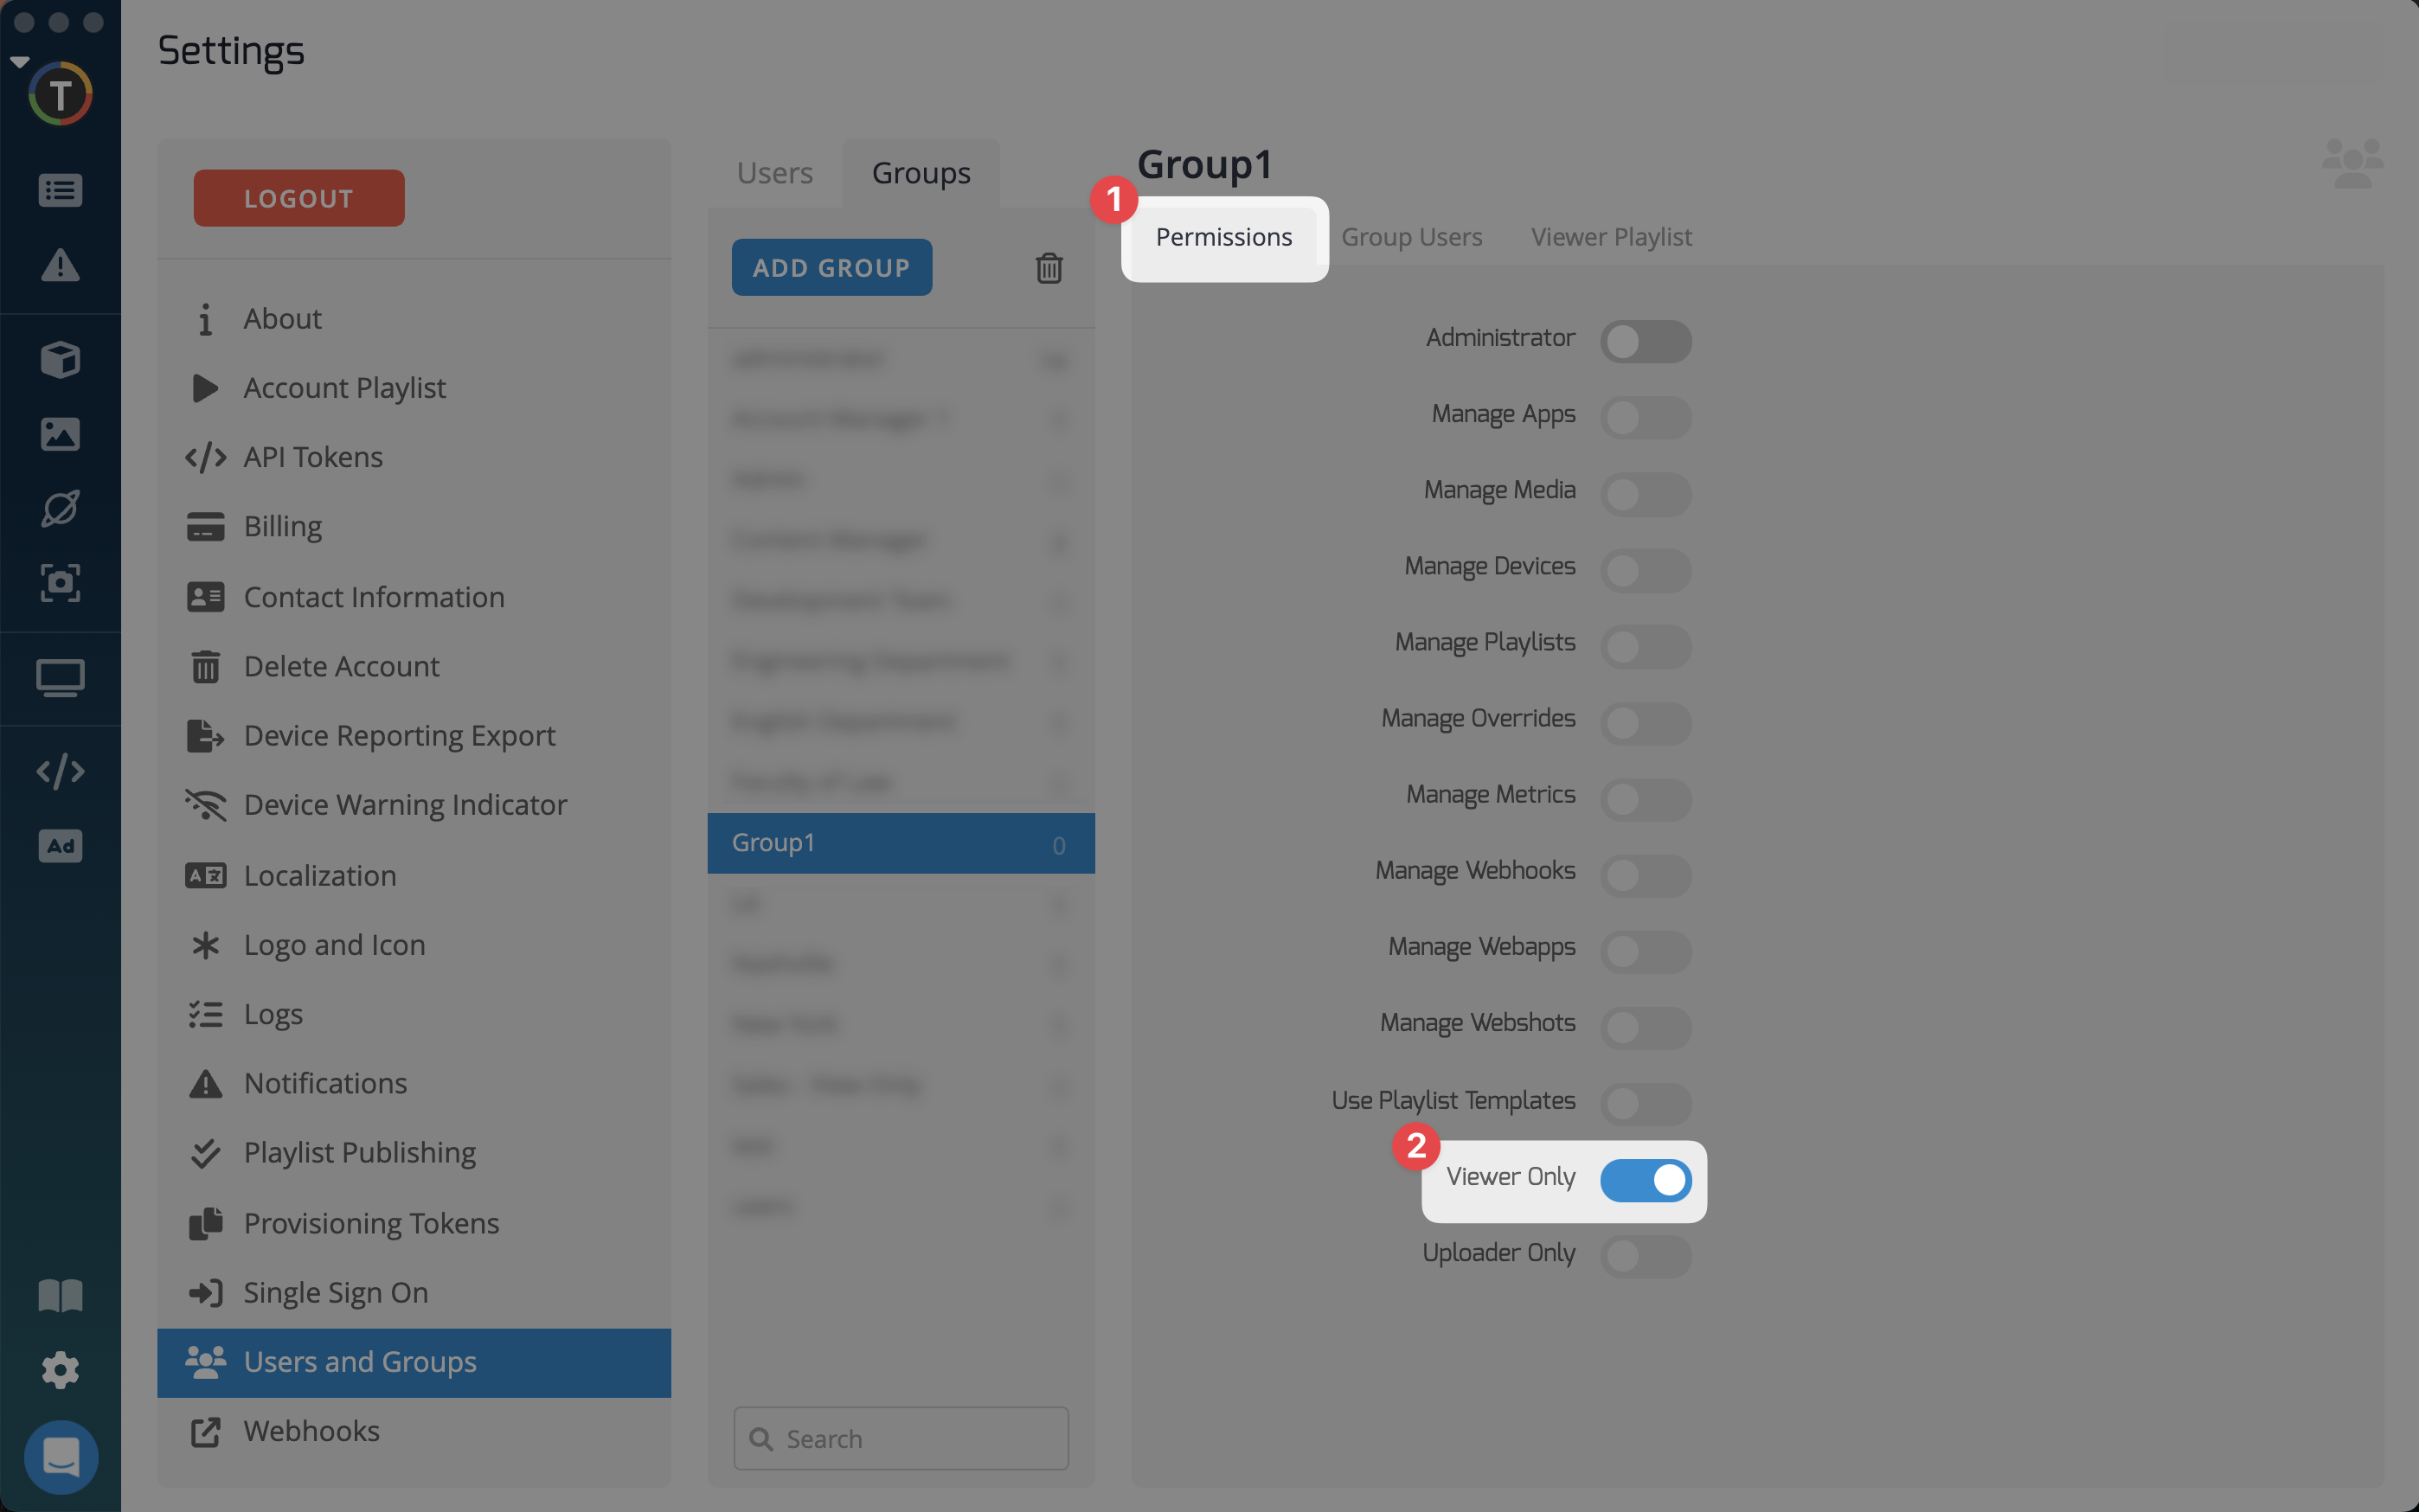The height and width of the screenshot is (1512, 2419).
Task: Open the devices monitor icon in sidebar
Action: click(60, 678)
